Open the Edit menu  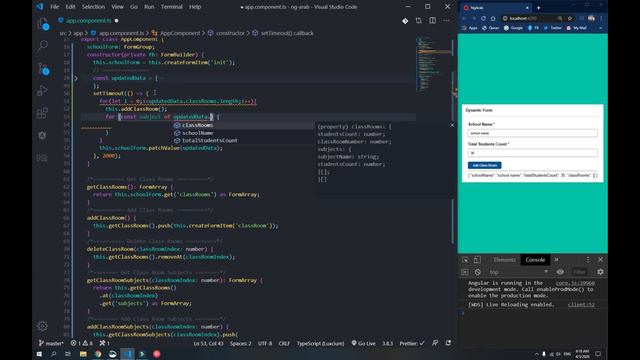70,7
